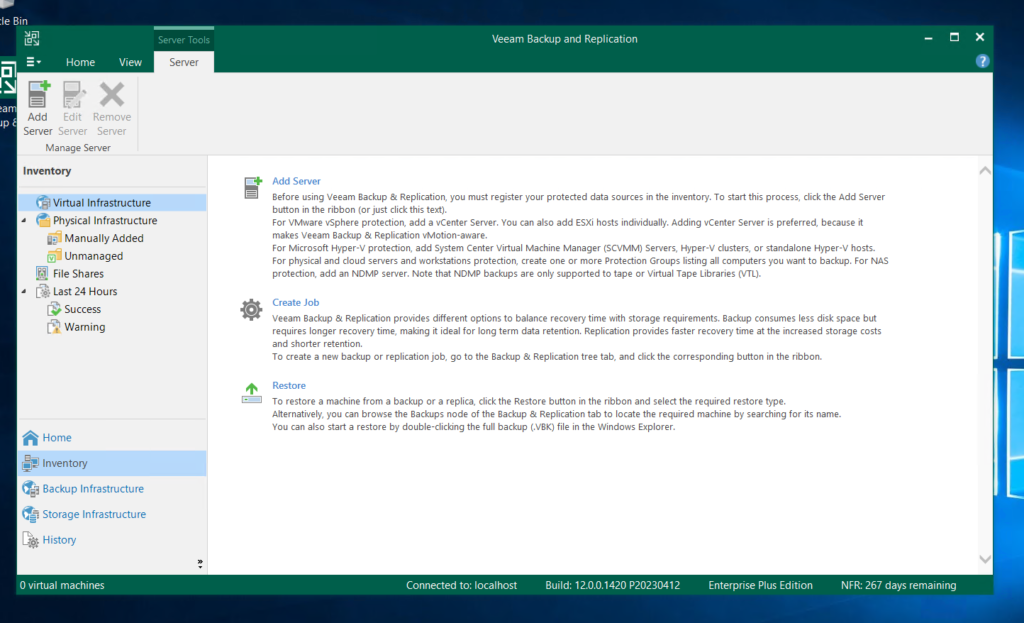Click the Add Server ribbon icon
The width and height of the screenshot is (1024, 623).
tap(37, 105)
